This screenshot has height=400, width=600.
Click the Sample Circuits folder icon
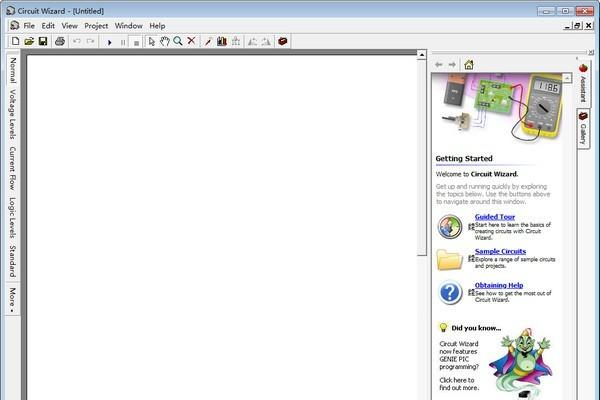click(450, 260)
